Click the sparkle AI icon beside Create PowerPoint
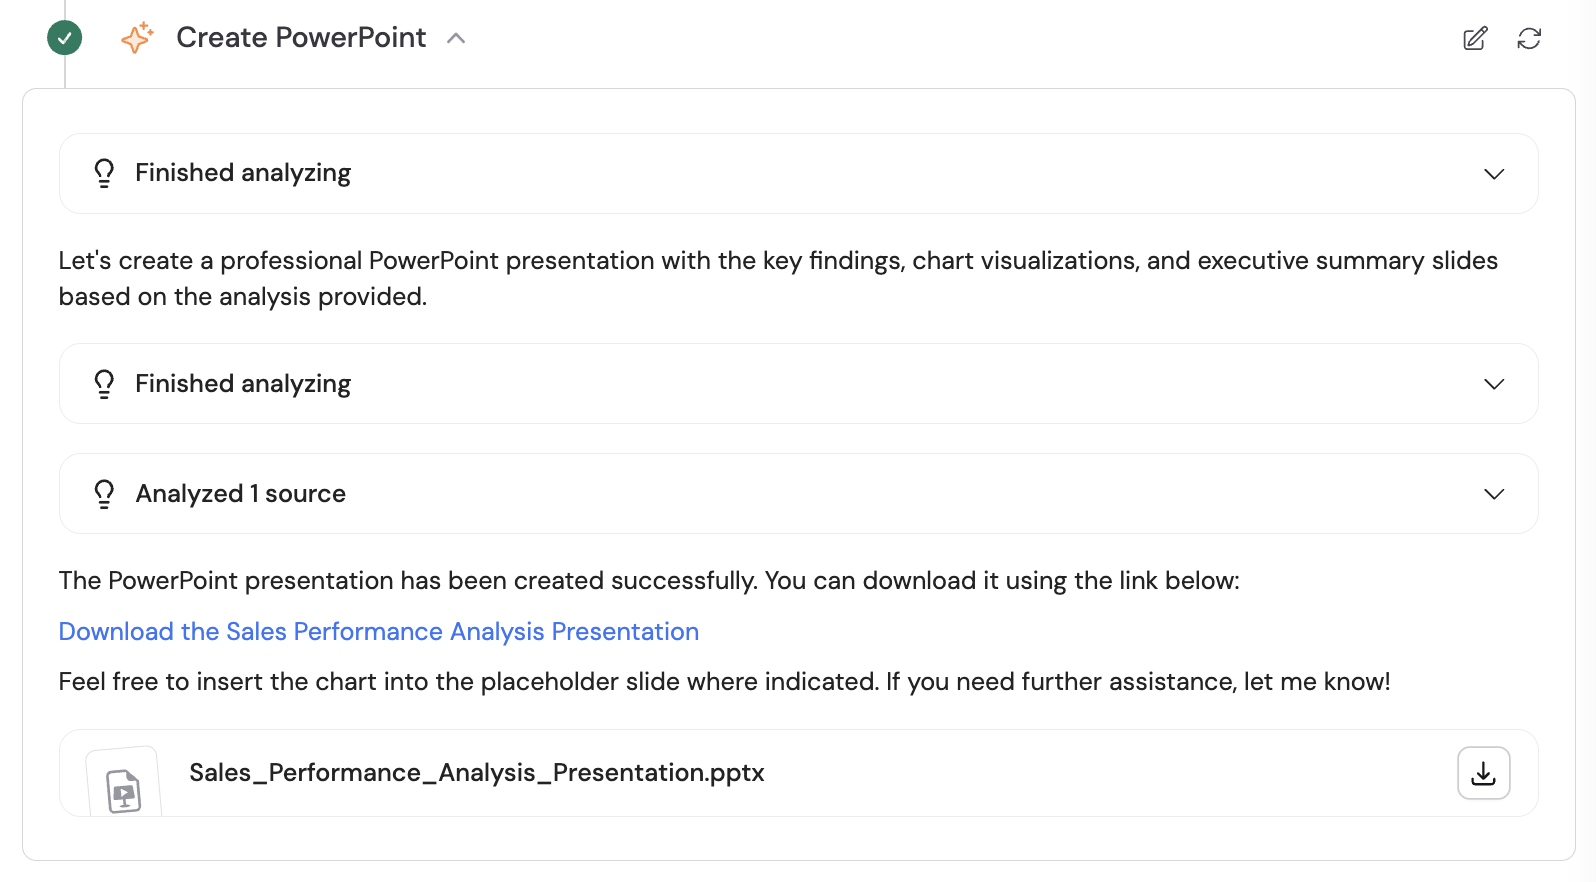This screenshot has height=882, width=1596. click(x=137, y=37)
